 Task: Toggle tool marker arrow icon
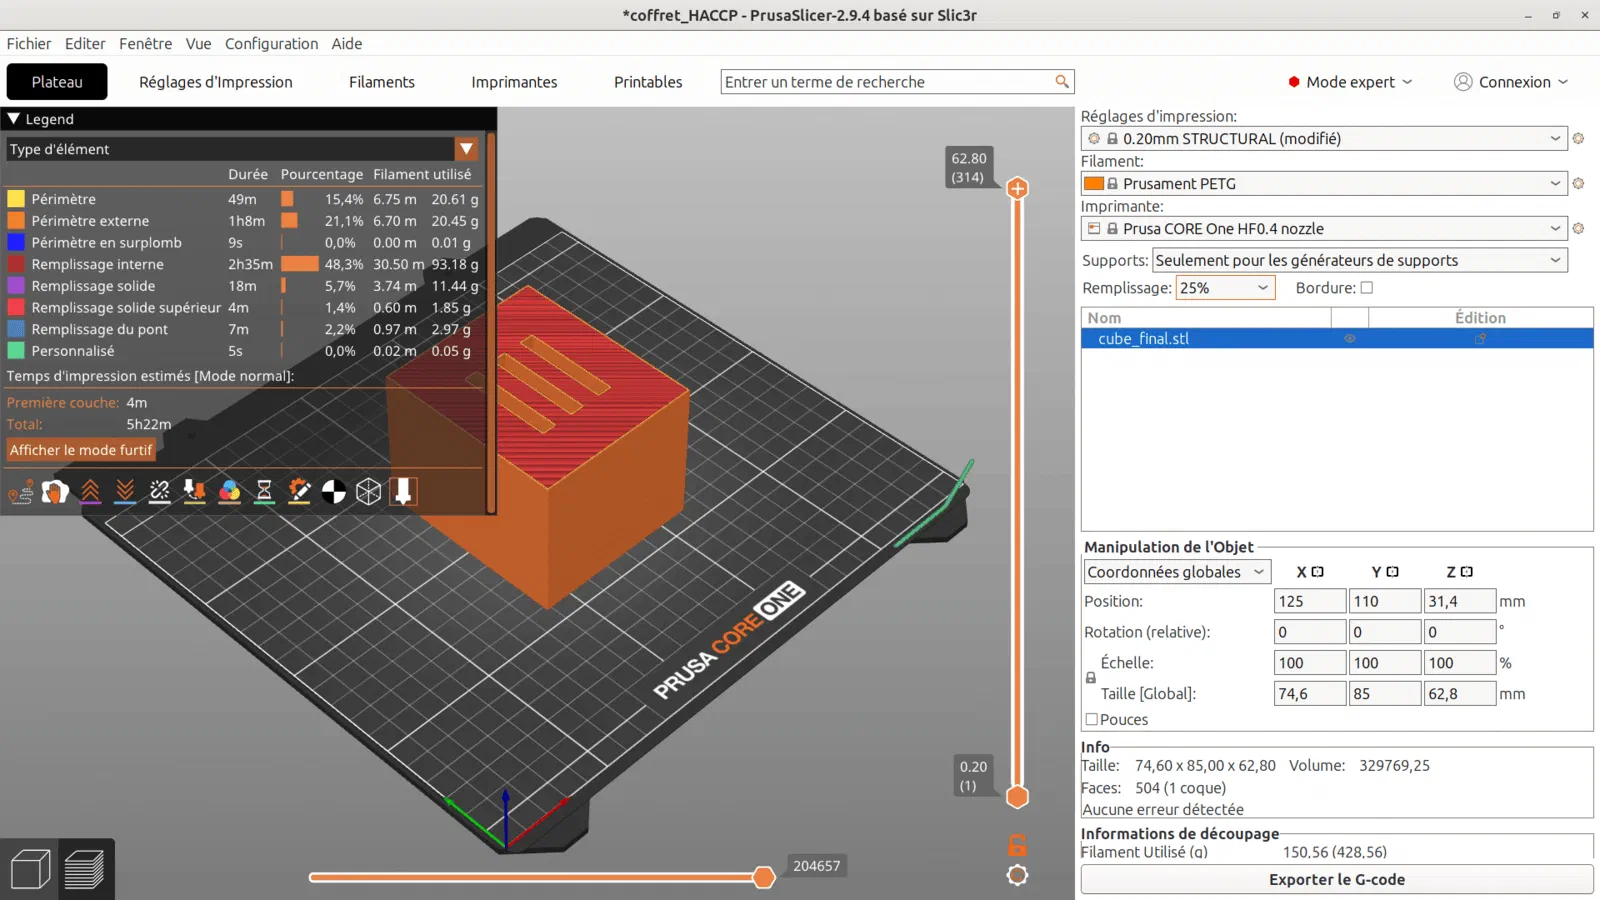[403, 491]
